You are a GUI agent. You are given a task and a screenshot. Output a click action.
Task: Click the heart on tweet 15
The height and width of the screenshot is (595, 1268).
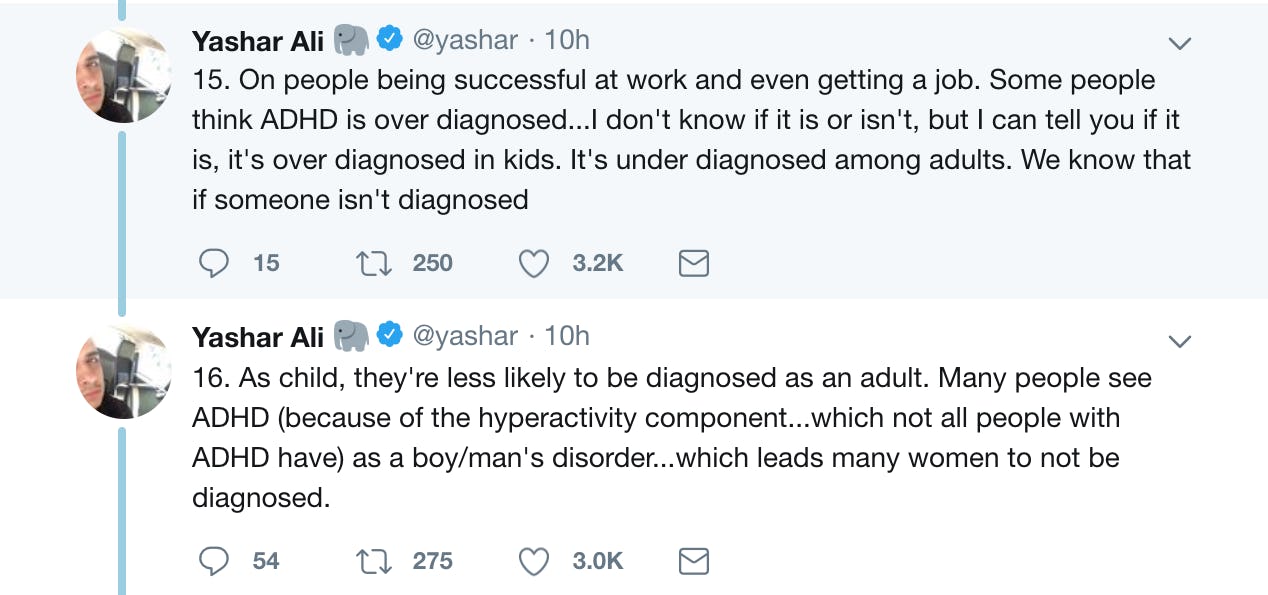534,263
